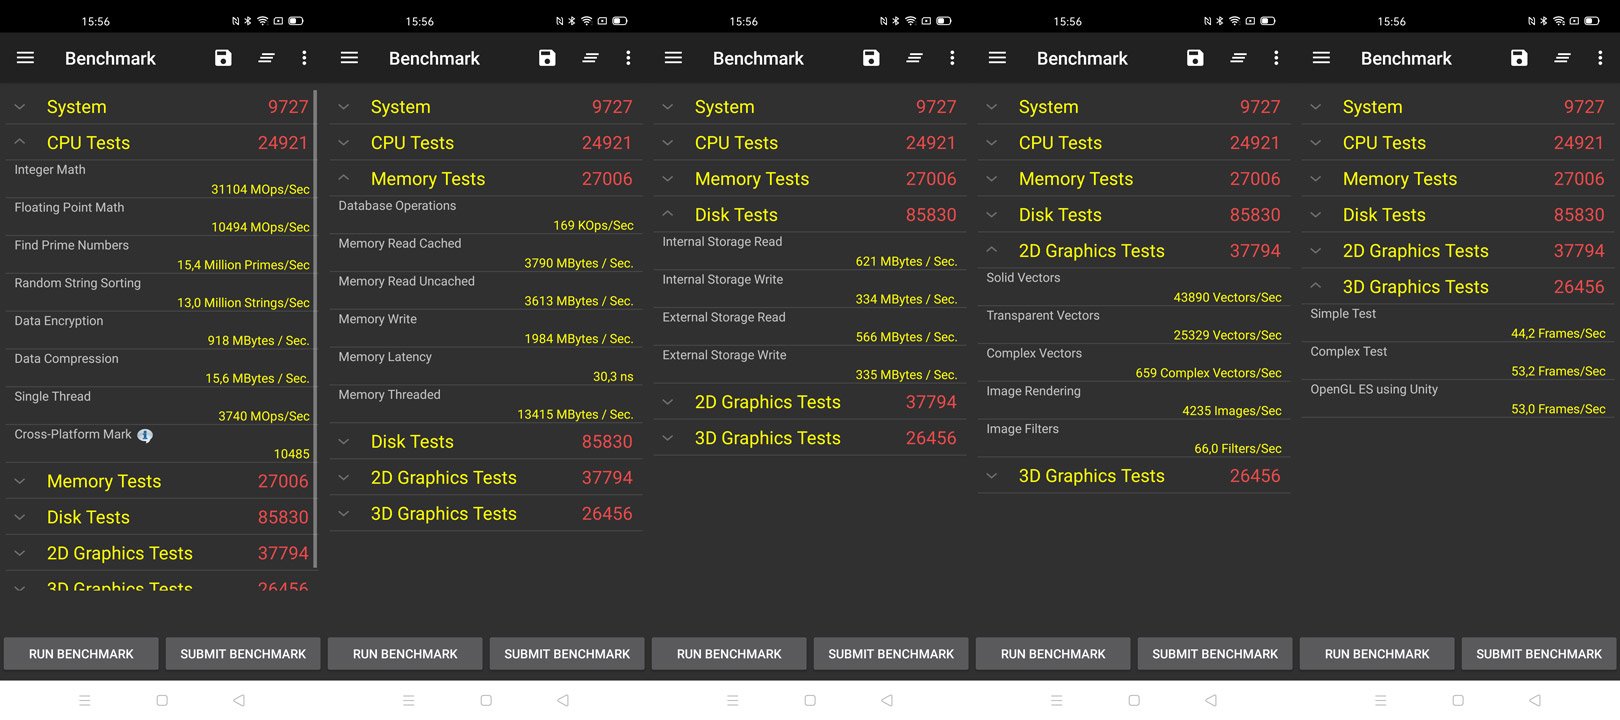Open overflow menu on the screen with CPU Tests expanded

click(304, 58)
